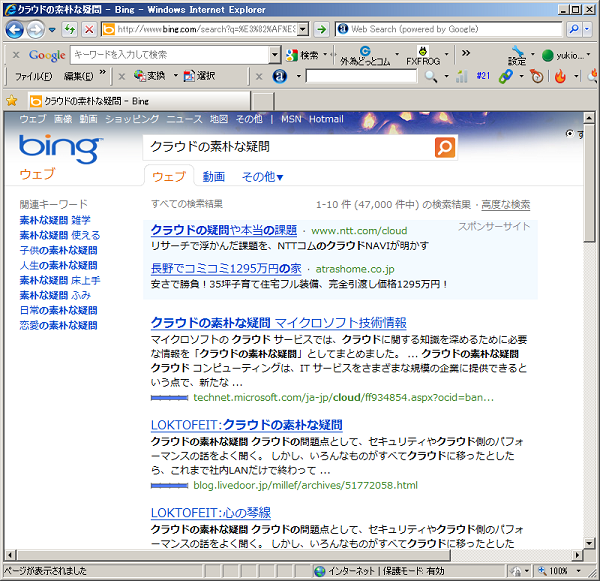Click the browser Back arrow button
600x581 pixels.
pyautogui.click(x=14, y=29)
